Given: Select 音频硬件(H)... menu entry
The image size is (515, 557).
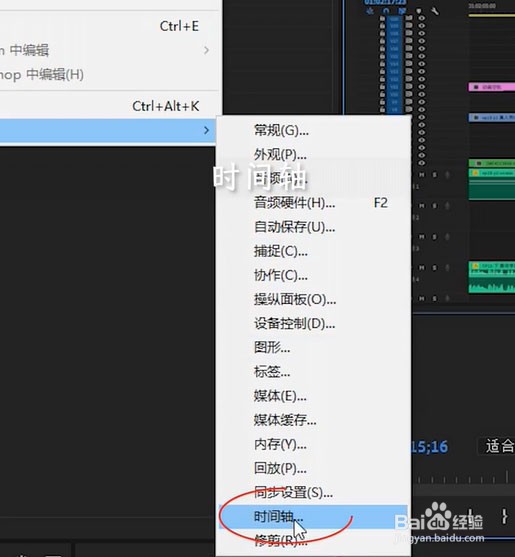Looking at the screenshot, I should click(314, 203).
